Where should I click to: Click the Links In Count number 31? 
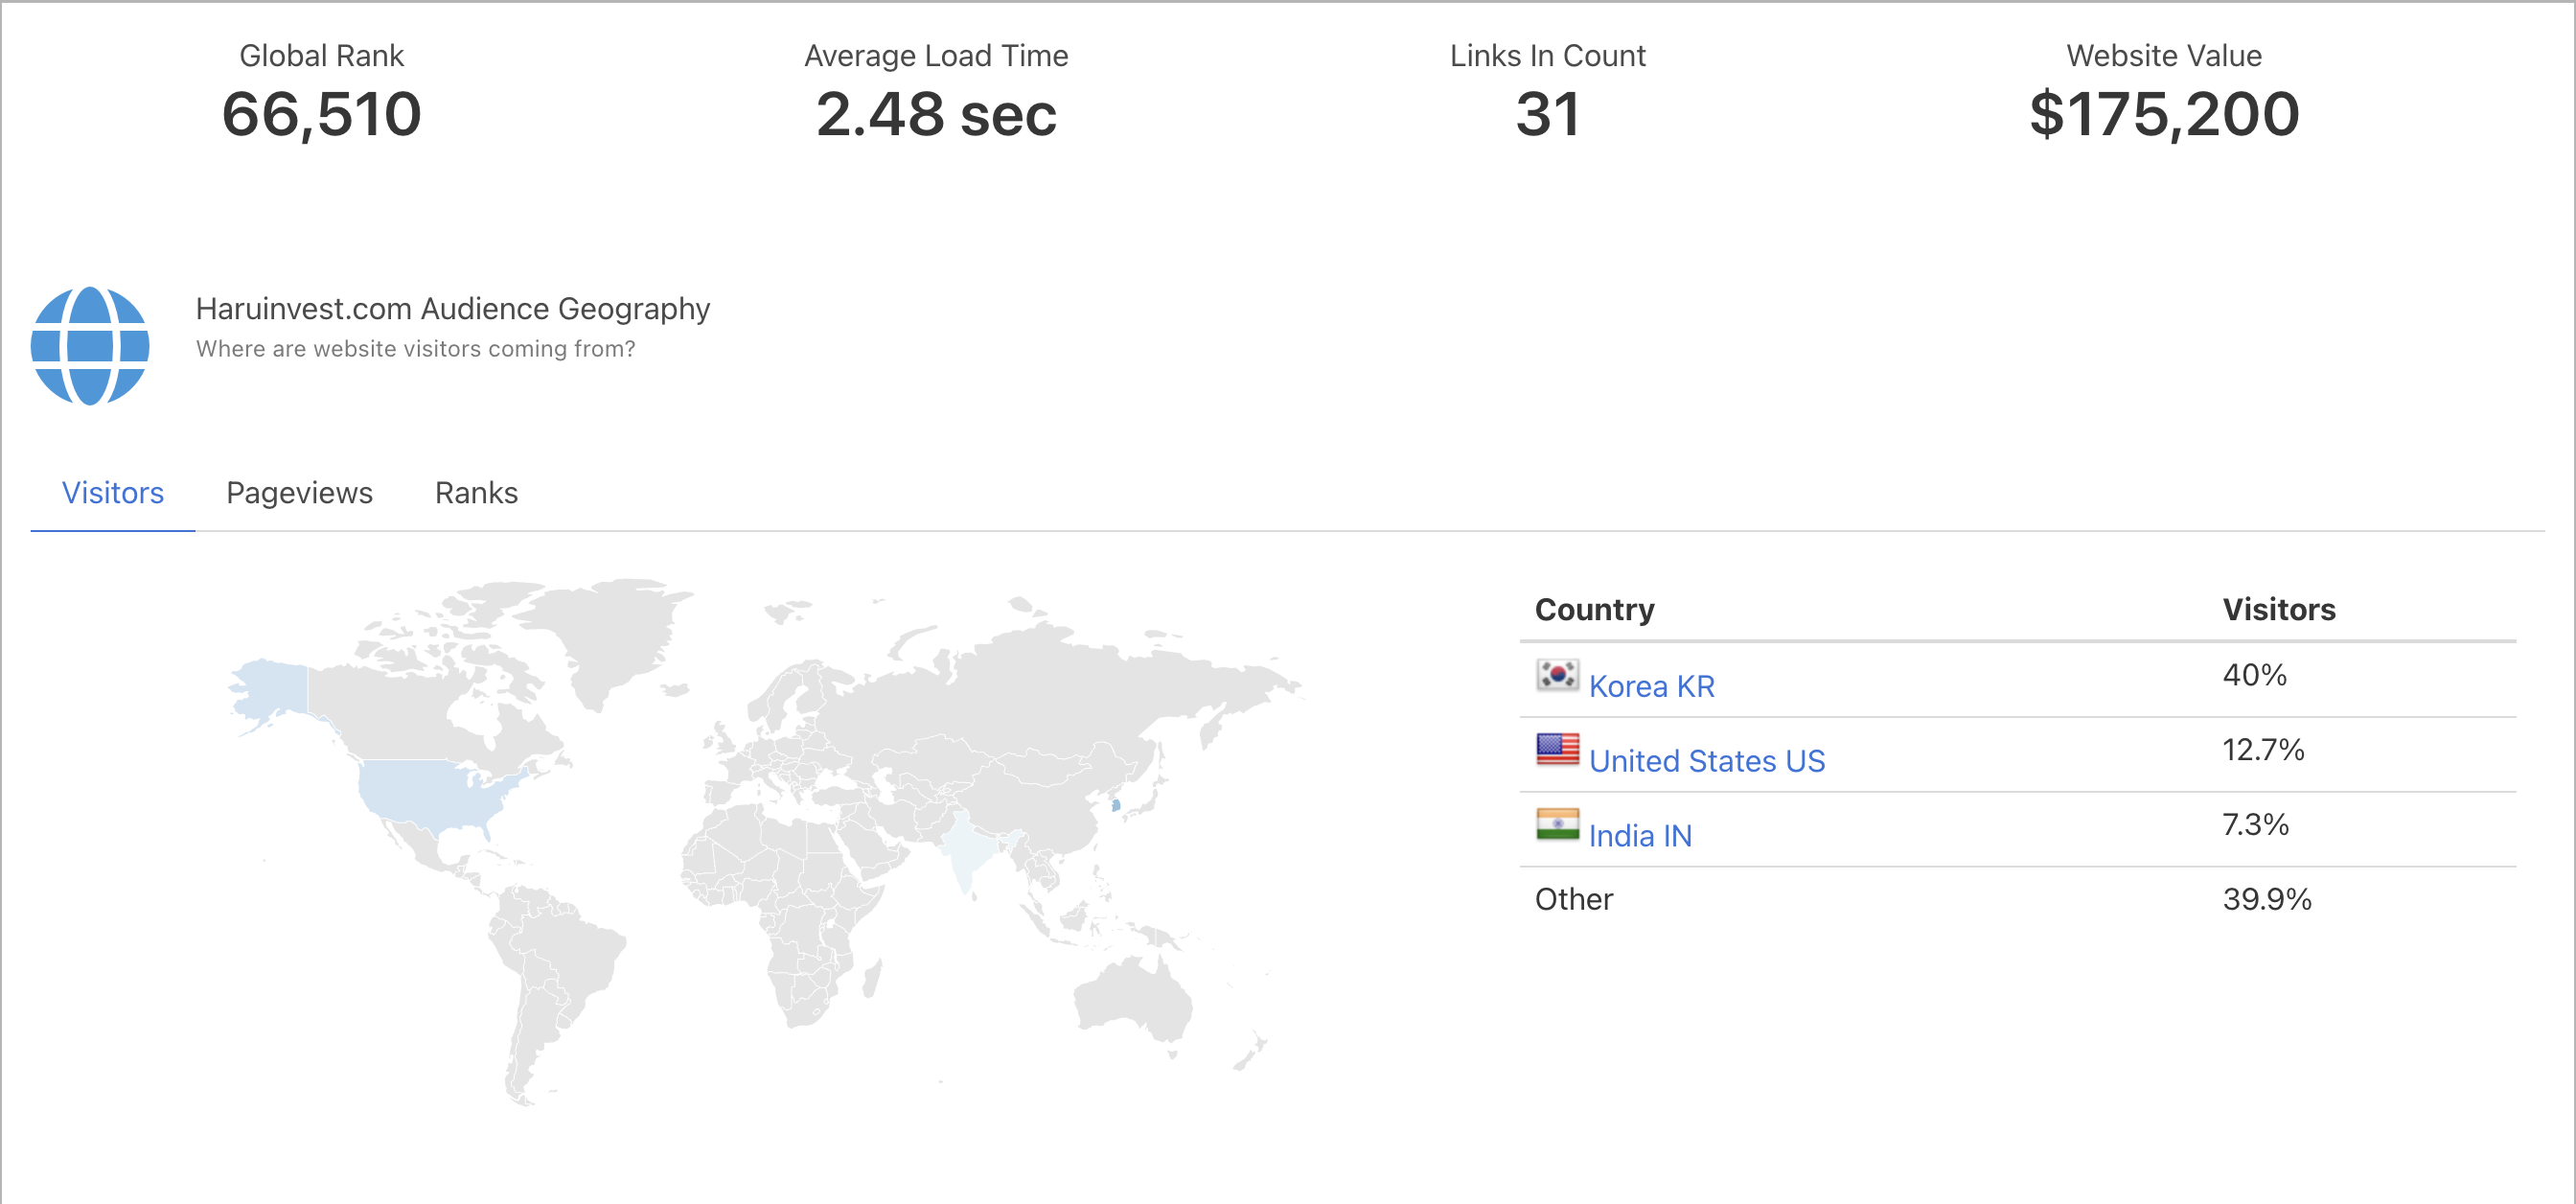click(x=1547, y=114)
